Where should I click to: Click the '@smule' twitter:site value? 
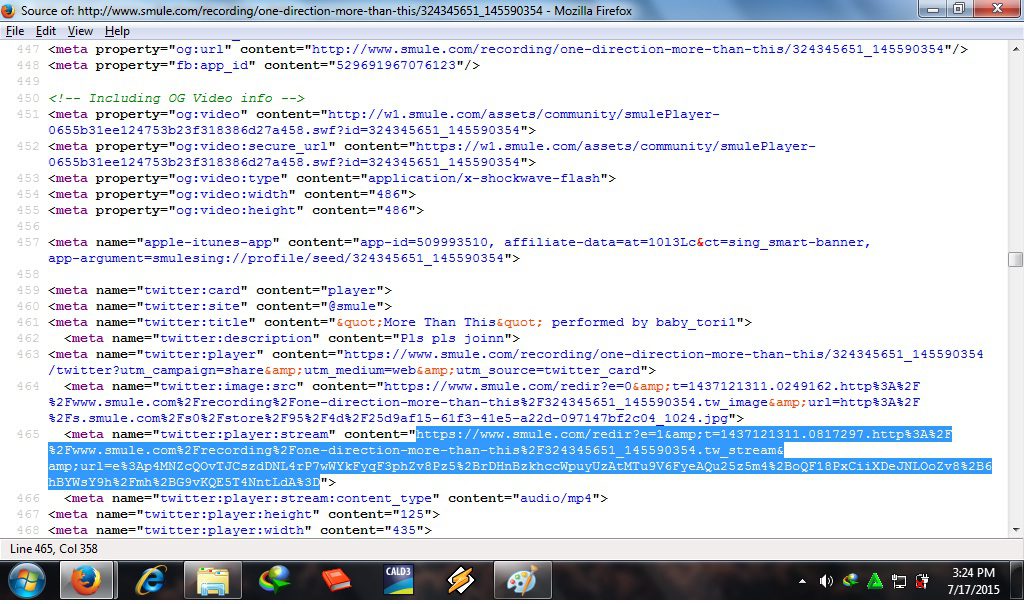coord(352,306)
